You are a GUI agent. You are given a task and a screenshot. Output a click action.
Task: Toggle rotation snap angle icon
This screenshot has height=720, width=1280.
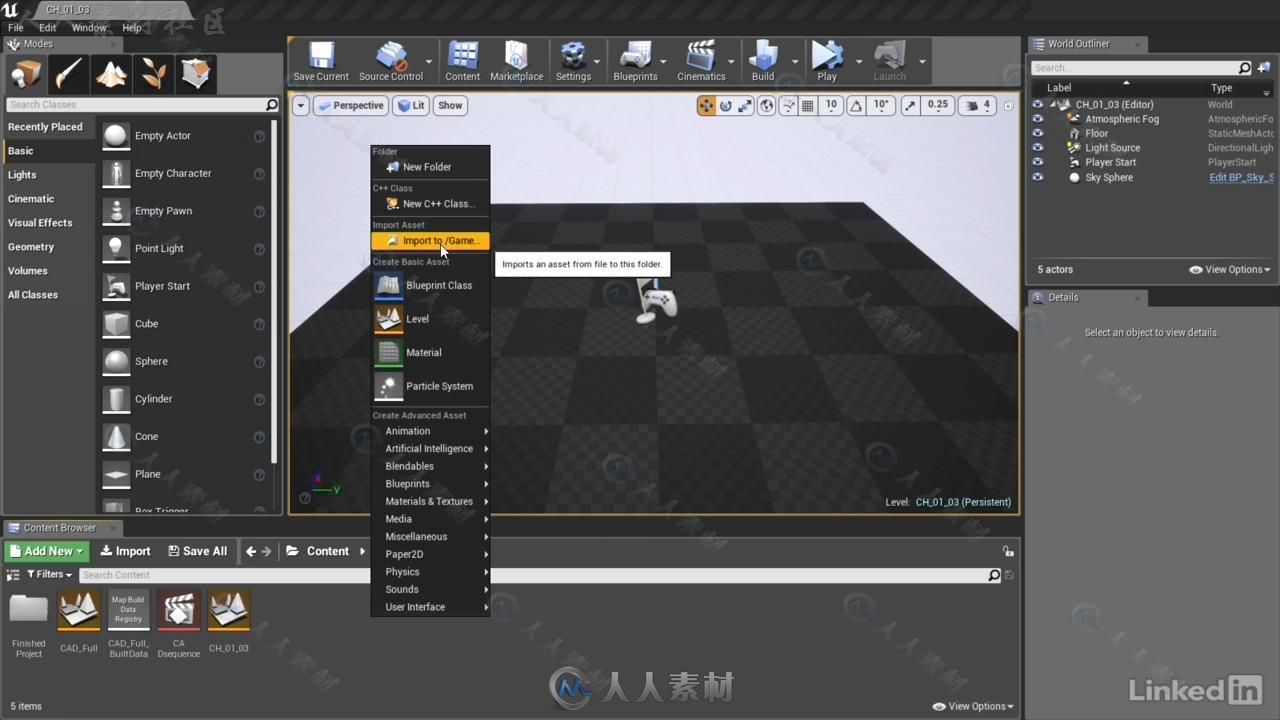tap(856, 105)
